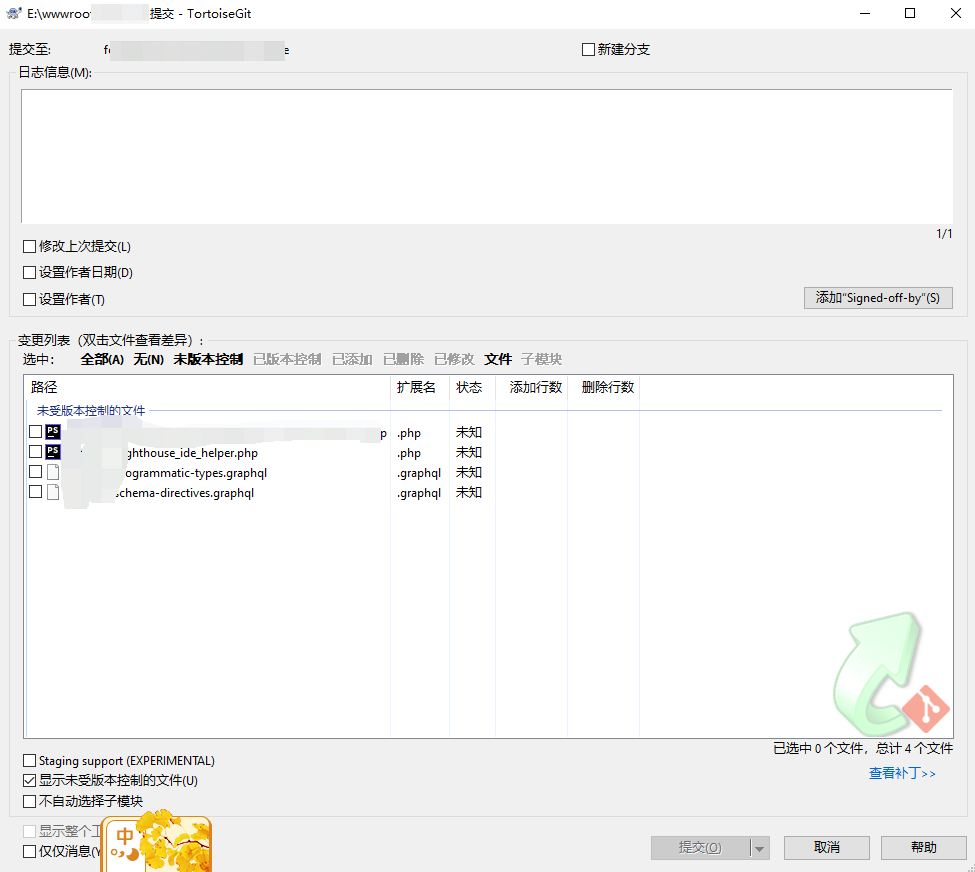Check 修改上次提交(L) option
Viewport: 975px width, 872px height.
pos(29,246)
